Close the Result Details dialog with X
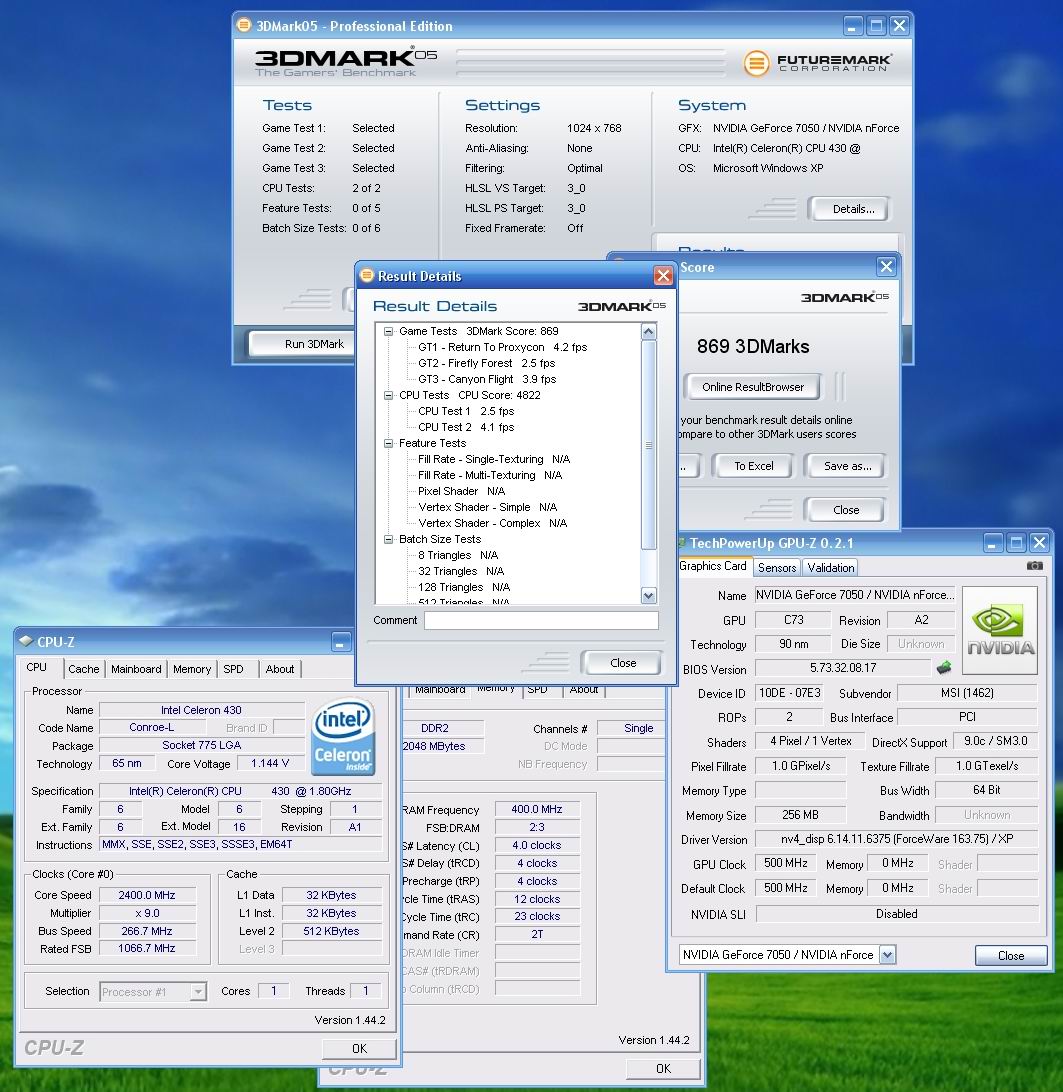The image size is (1063, 1092). click(663, 276)
